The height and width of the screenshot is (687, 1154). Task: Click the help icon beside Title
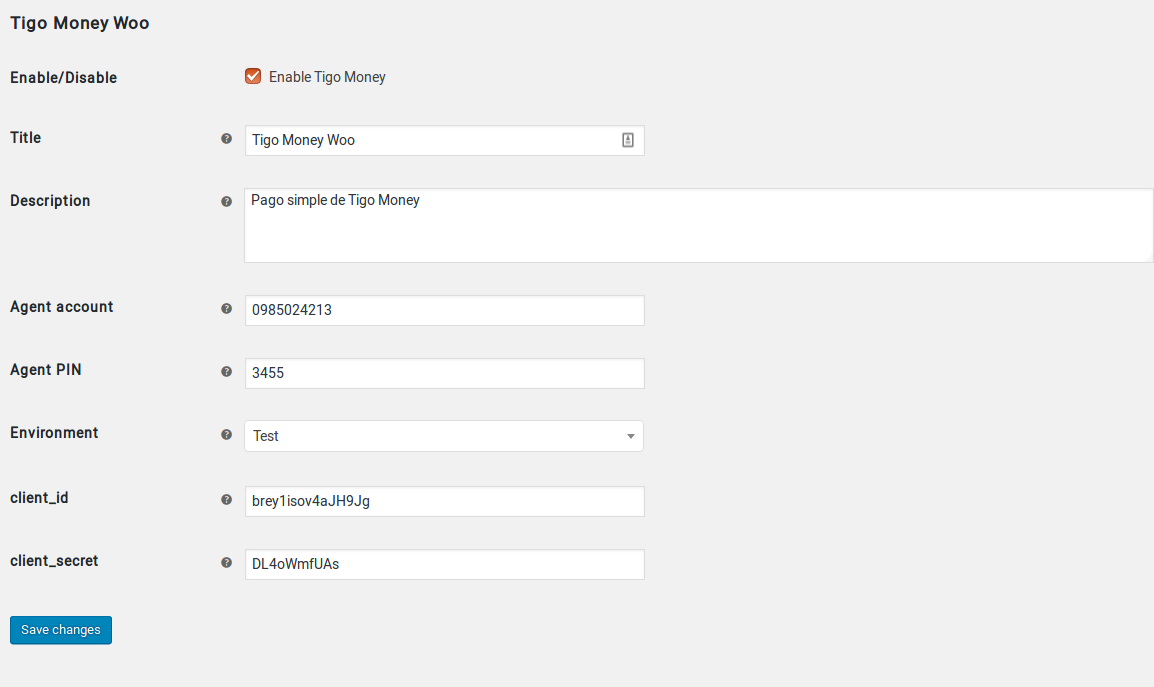pos(227,138)
